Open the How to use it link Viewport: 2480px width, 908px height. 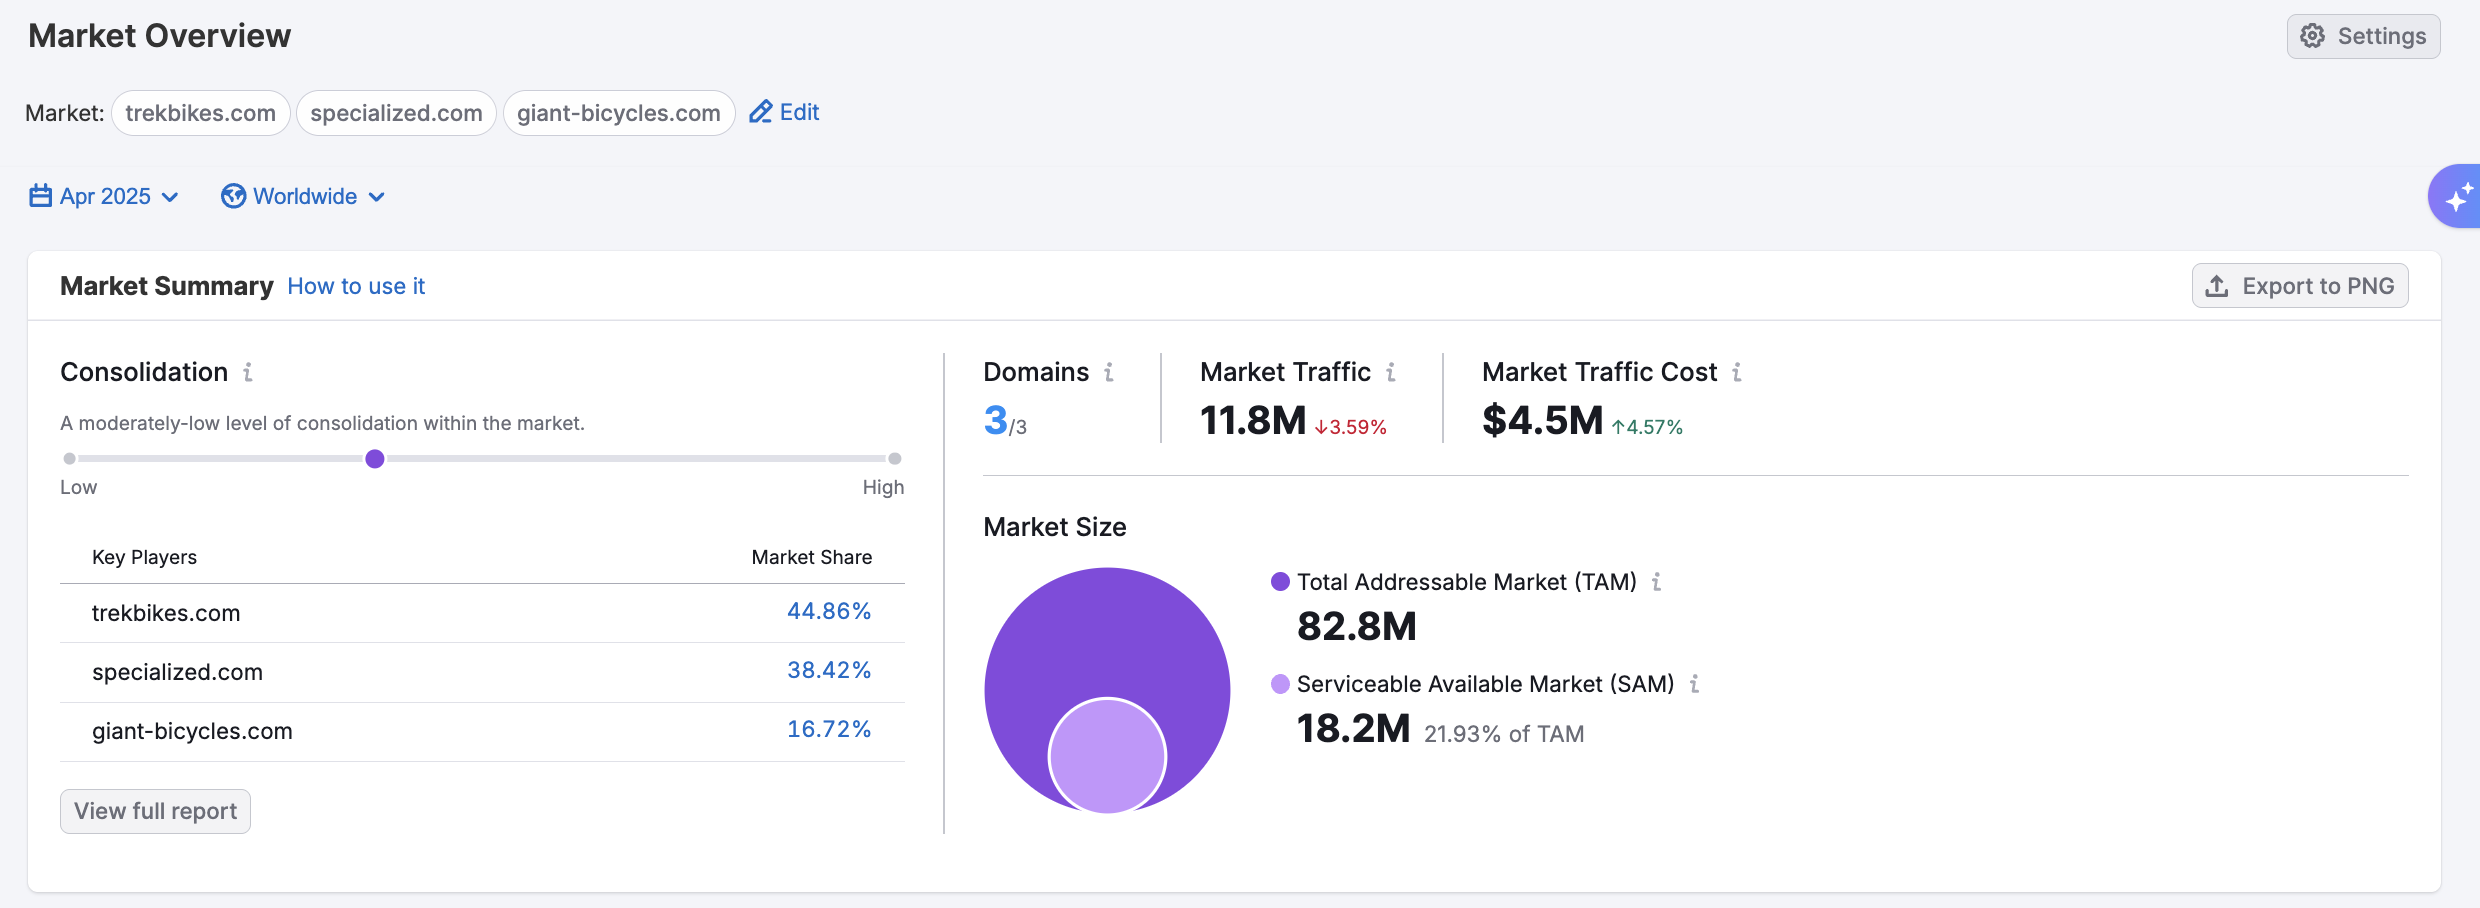tap(356, 286)
